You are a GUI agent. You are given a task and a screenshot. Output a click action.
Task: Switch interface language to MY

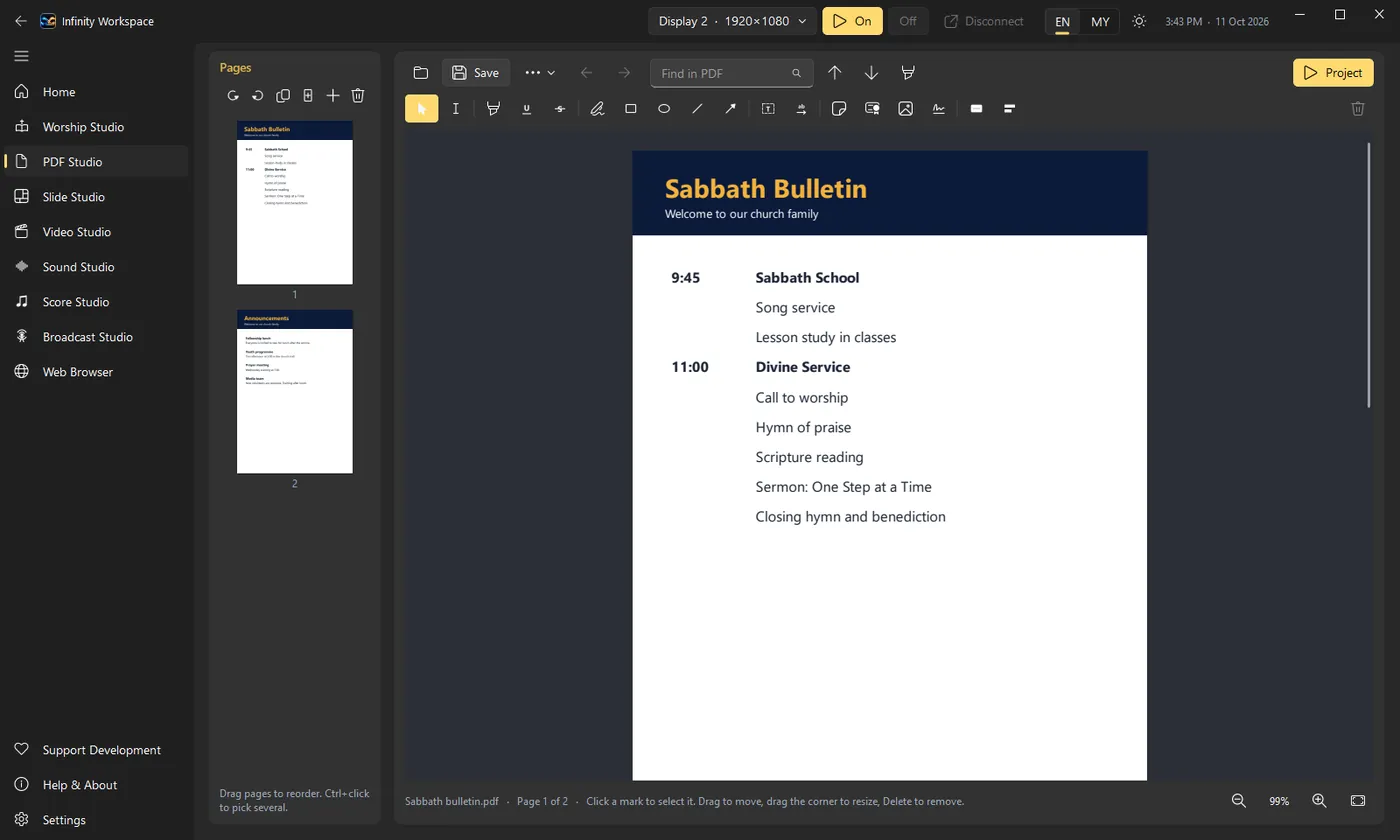[1100, 21]
